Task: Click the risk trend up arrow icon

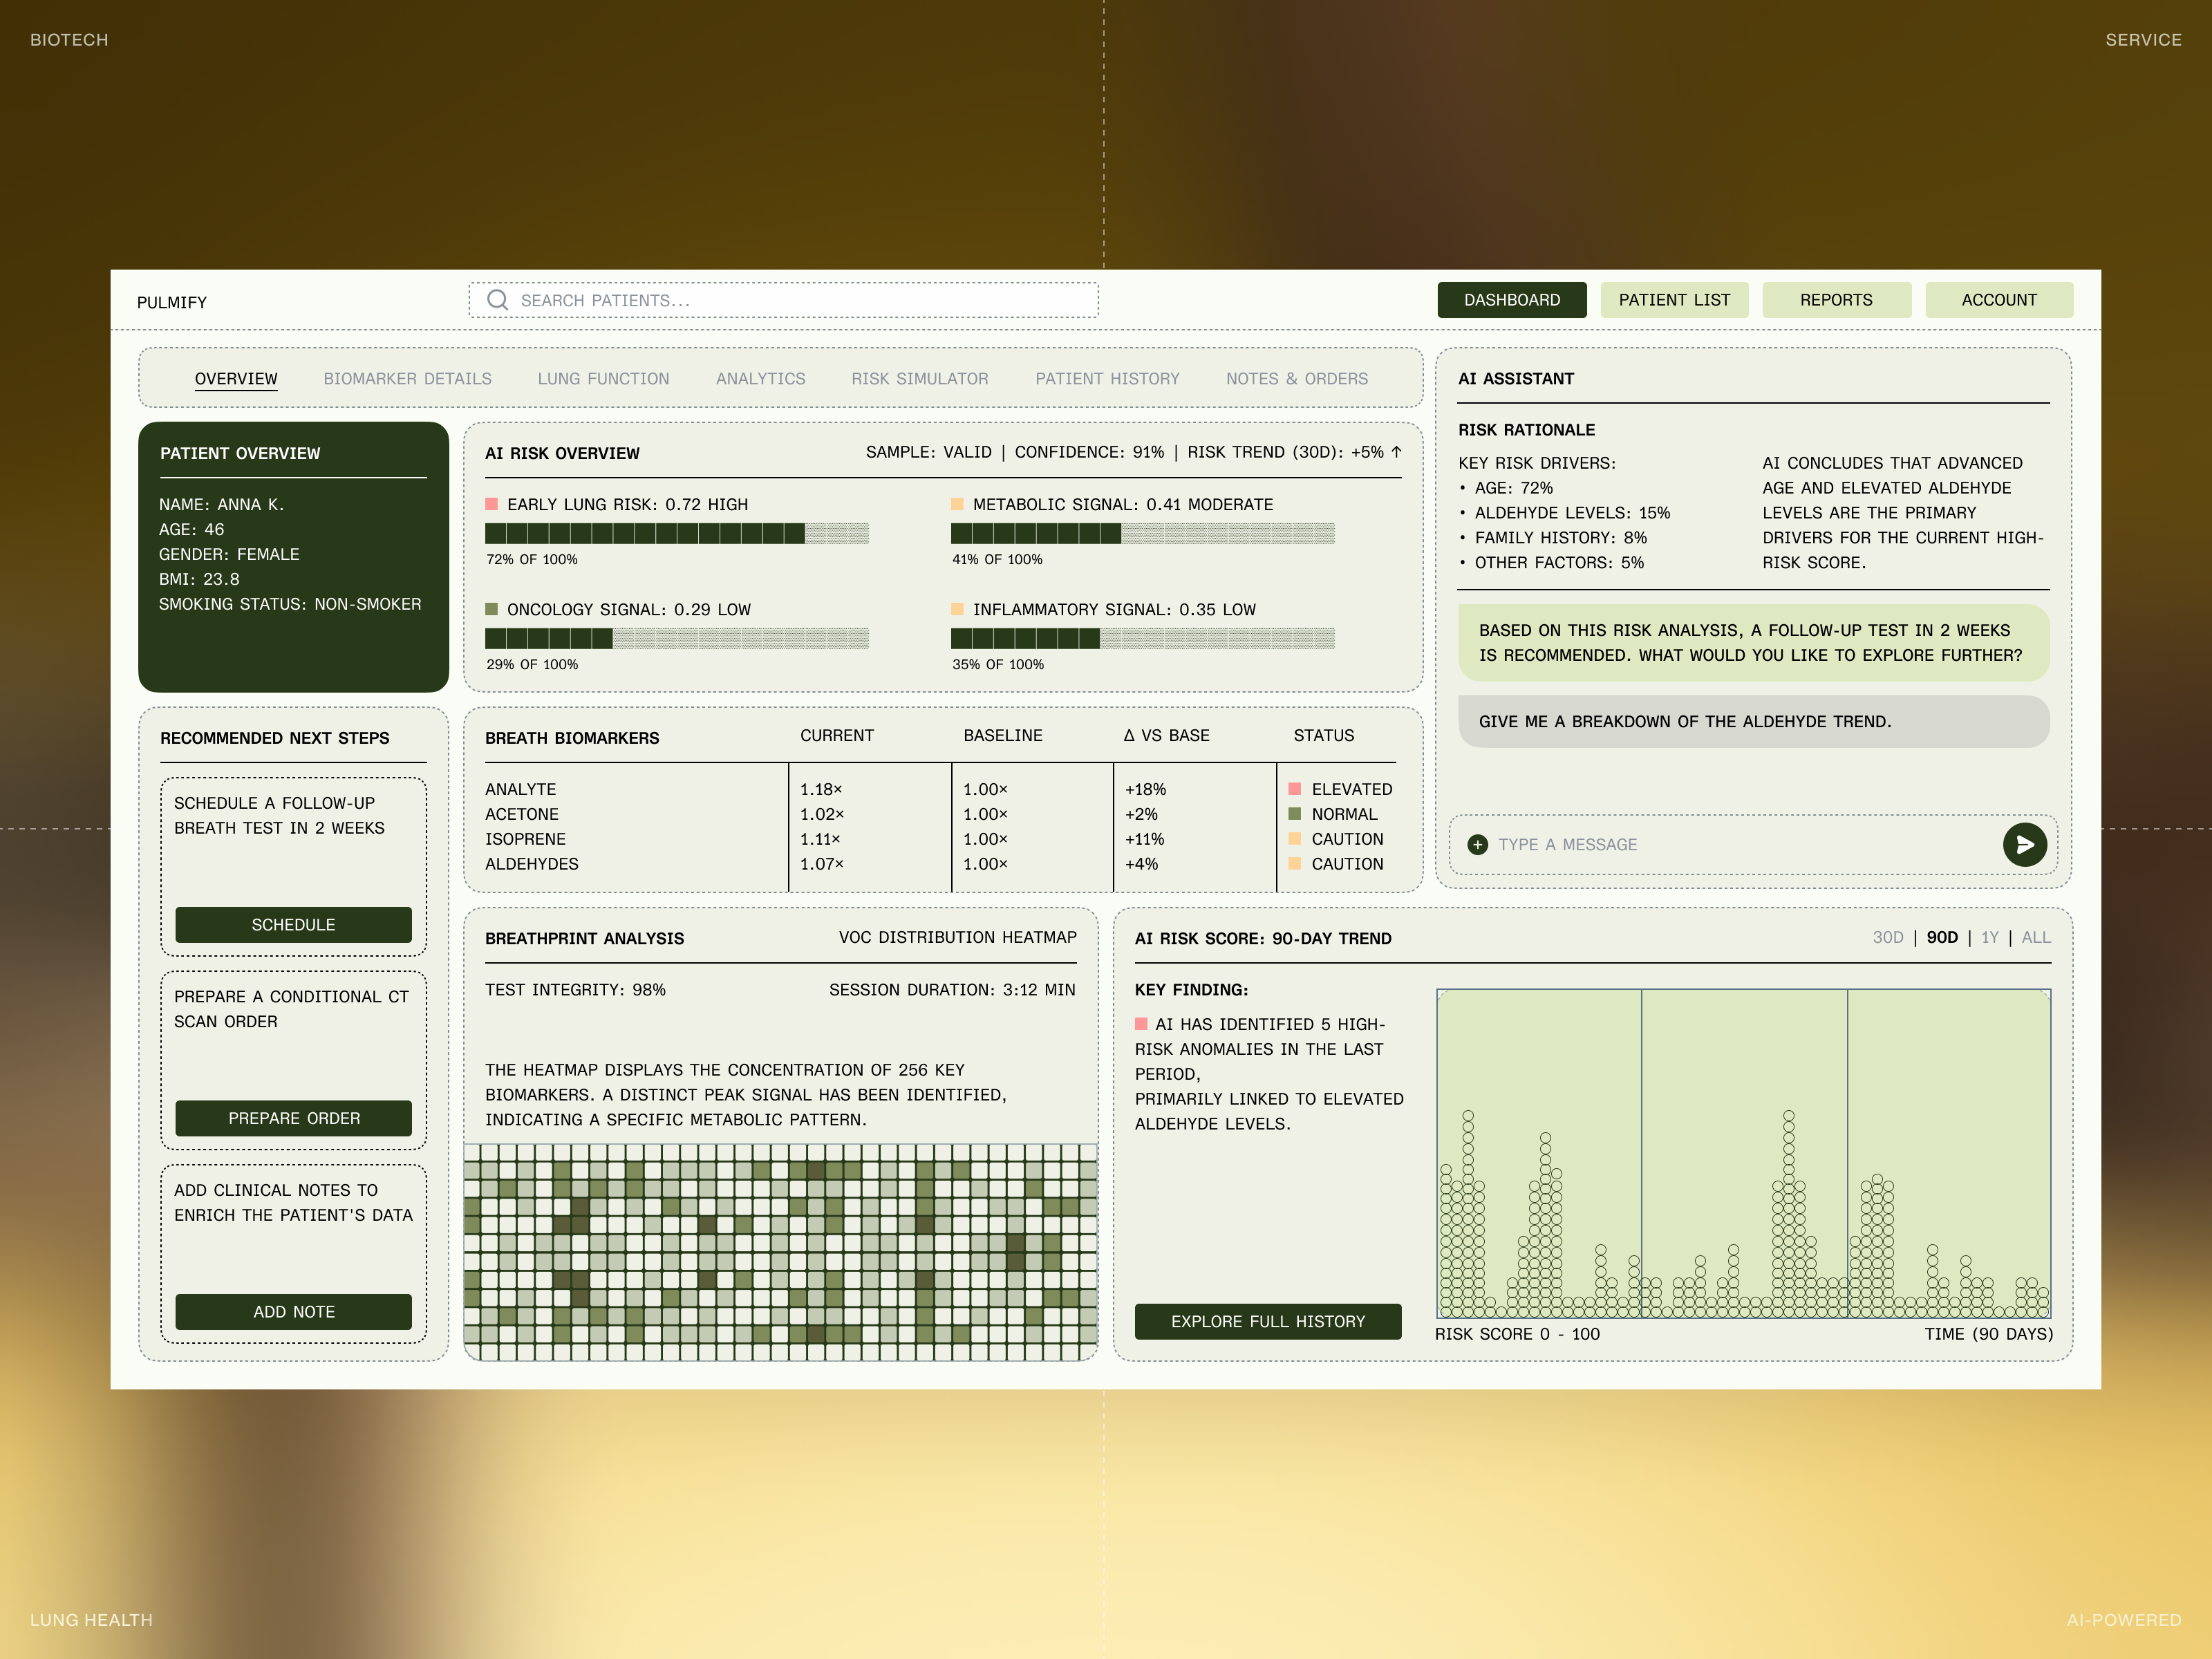Action: [1396, 452]
